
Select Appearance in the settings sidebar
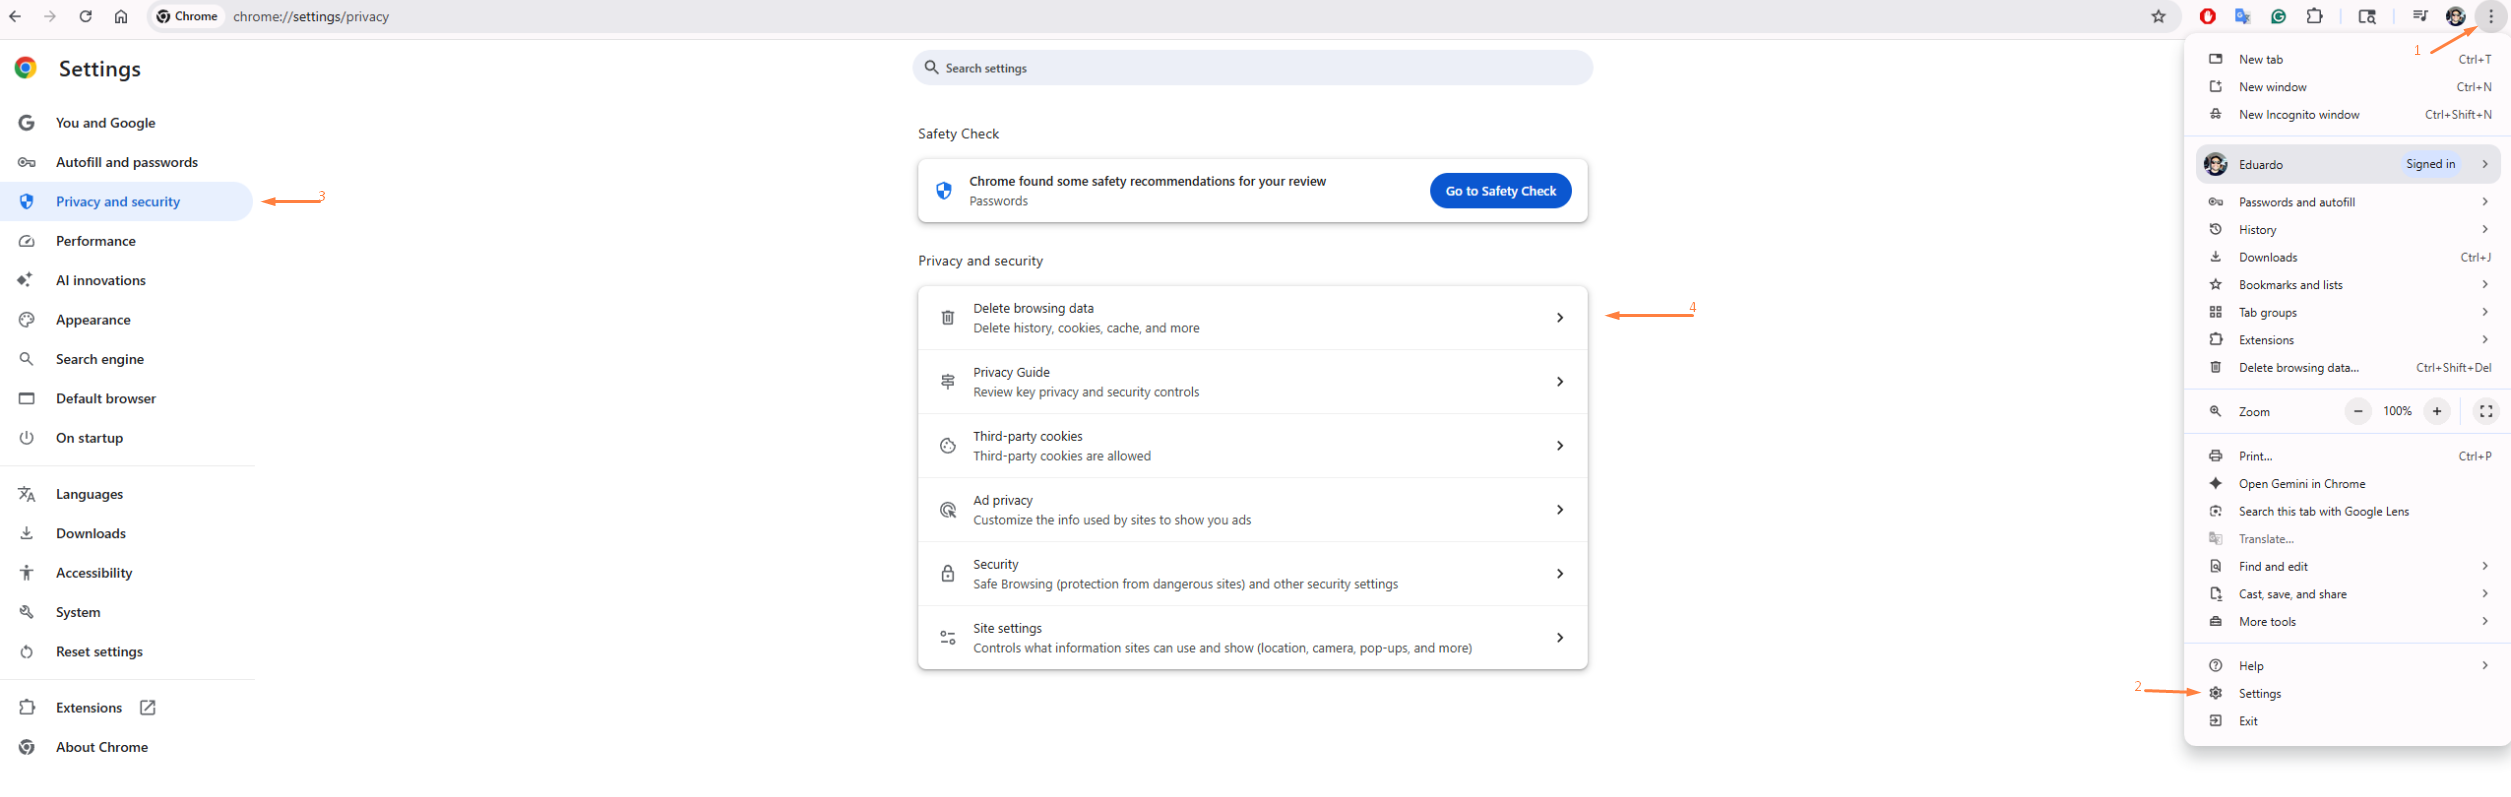click(93, 320)
